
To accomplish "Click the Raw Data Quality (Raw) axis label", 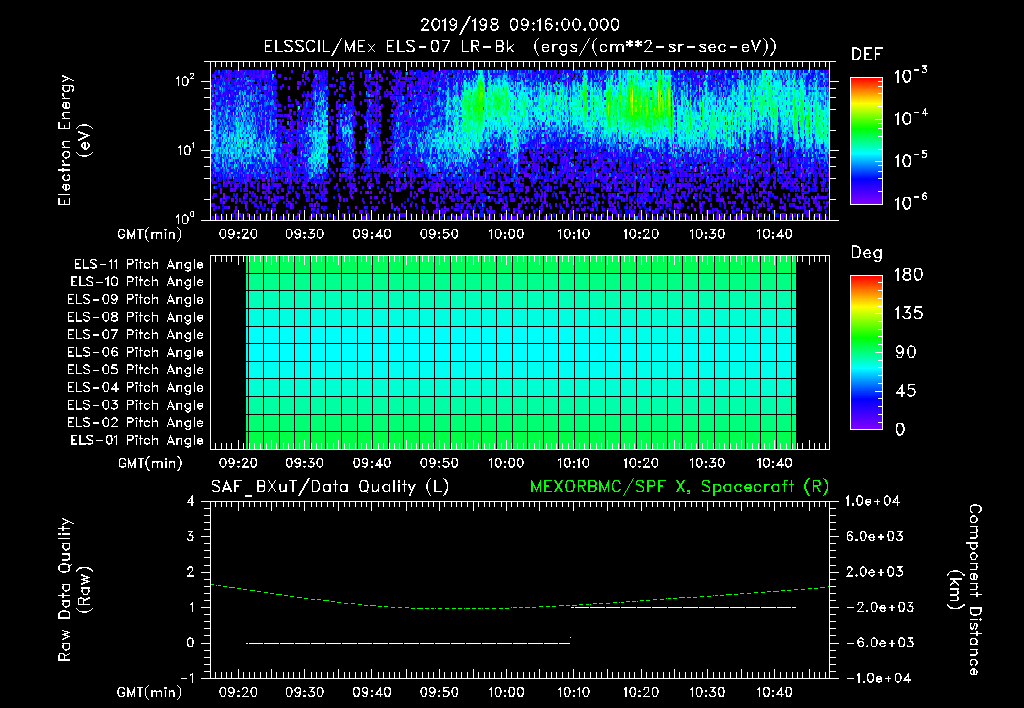I will point(74,590).
